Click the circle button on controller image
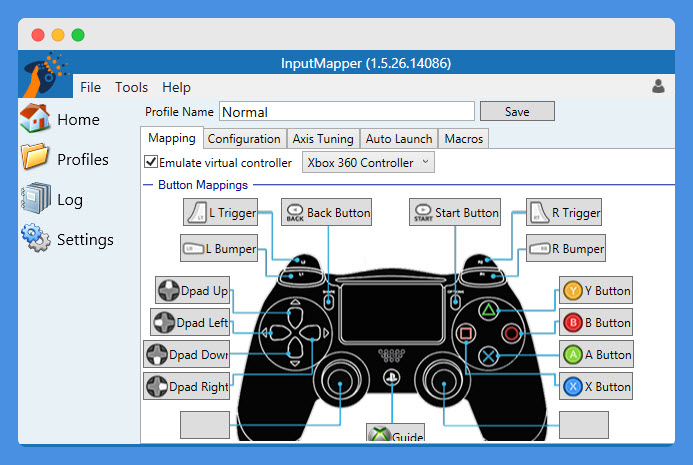The image size is (693, 465). [511, 333]
